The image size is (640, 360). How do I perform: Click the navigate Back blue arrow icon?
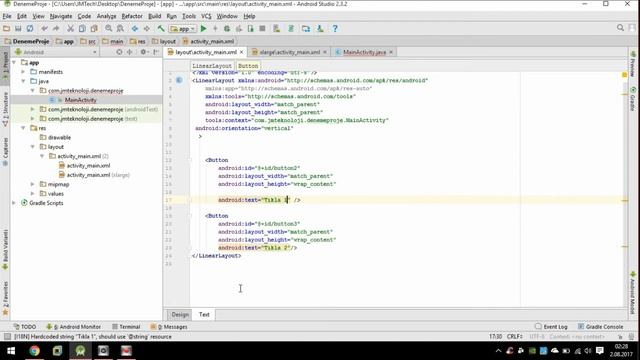coord(135,29)
